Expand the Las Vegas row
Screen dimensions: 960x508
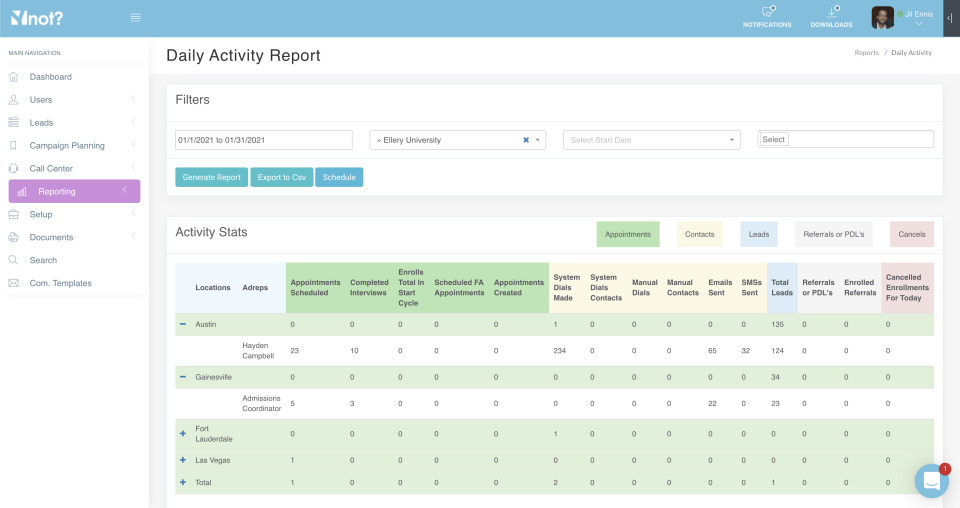[183, 460]
